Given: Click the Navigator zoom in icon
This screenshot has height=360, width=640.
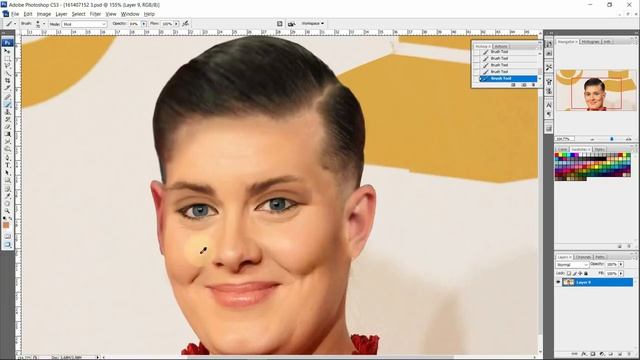Looking at the screenshot, I should point(629,139).
